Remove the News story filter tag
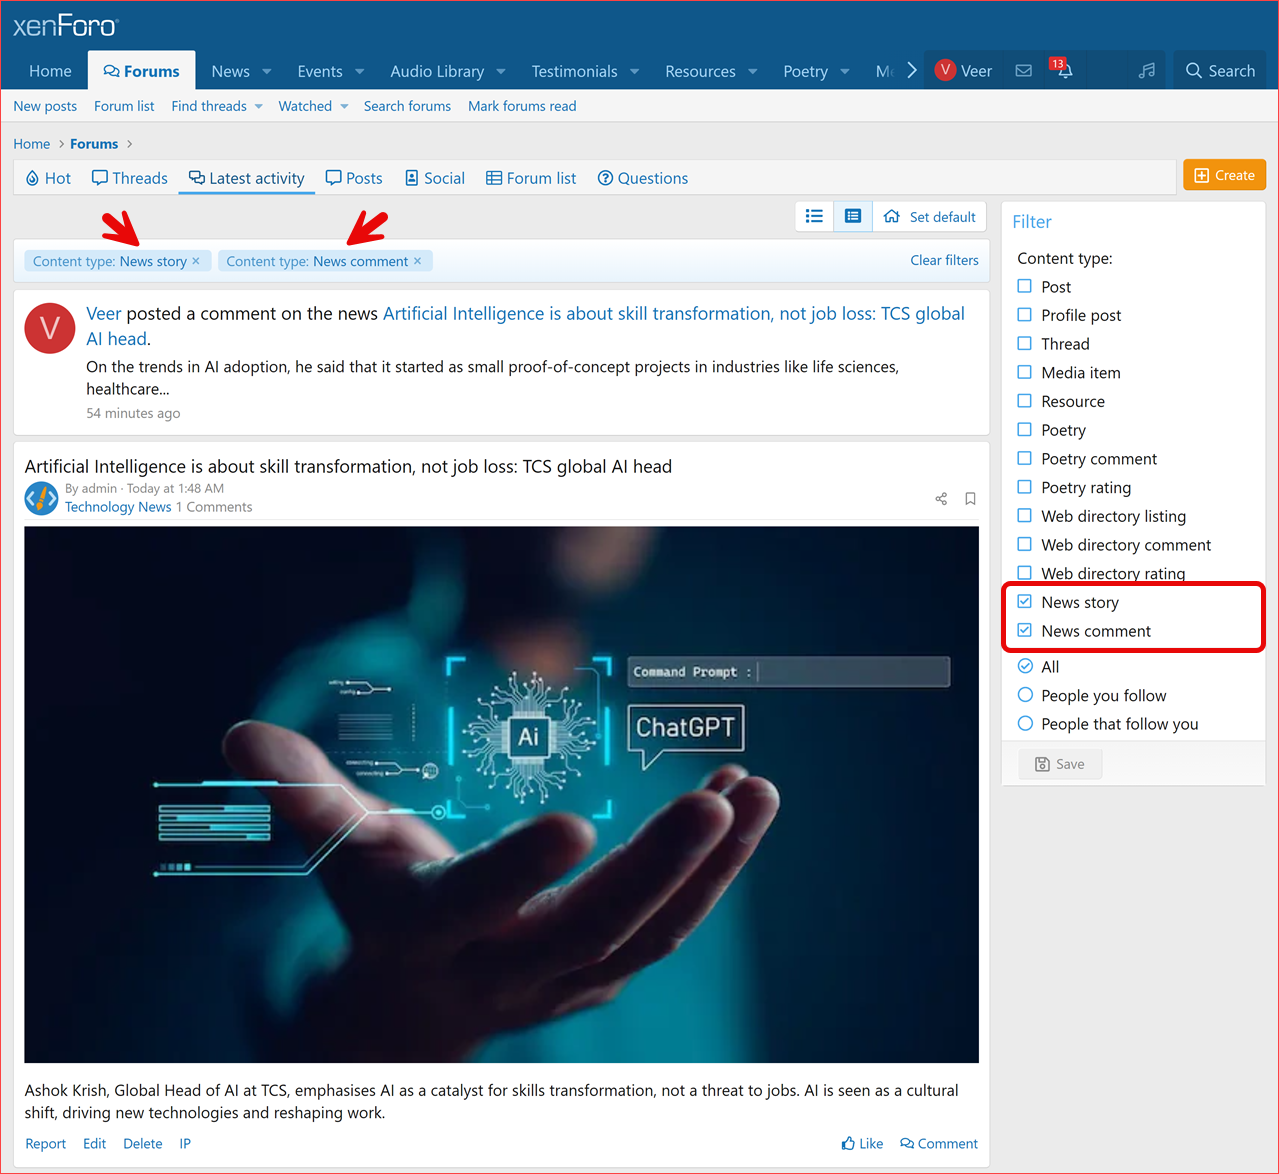Image resolution: width=1279 pixels, height=1174 pixels. tap(196, 261)
